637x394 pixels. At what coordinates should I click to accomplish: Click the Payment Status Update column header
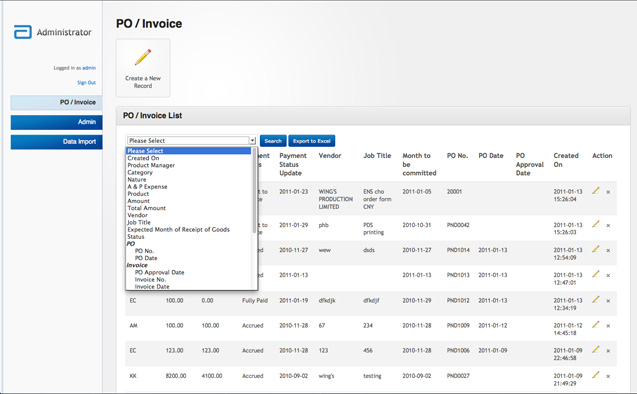tap(293, 164)
